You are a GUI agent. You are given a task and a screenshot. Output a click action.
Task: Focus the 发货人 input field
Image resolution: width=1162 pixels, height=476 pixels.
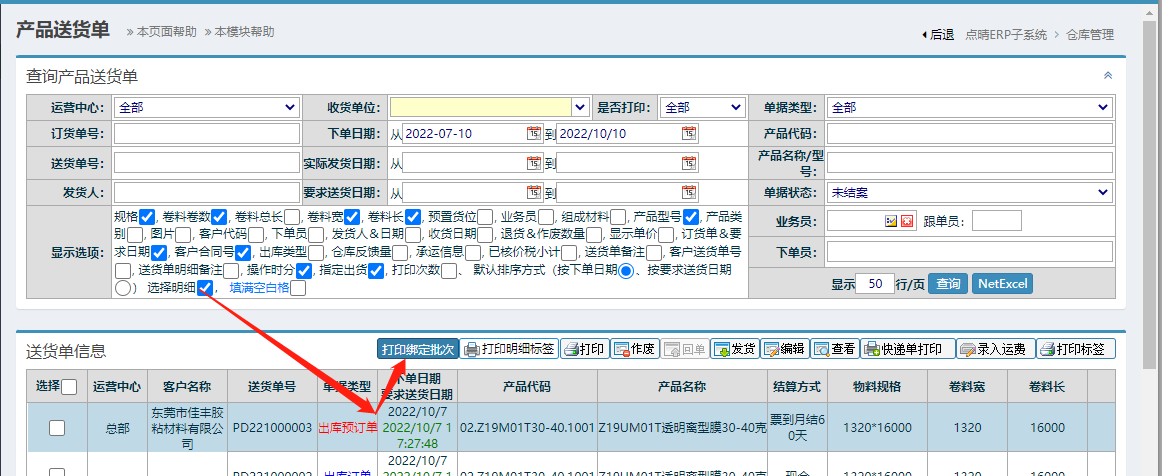point(207,193)
